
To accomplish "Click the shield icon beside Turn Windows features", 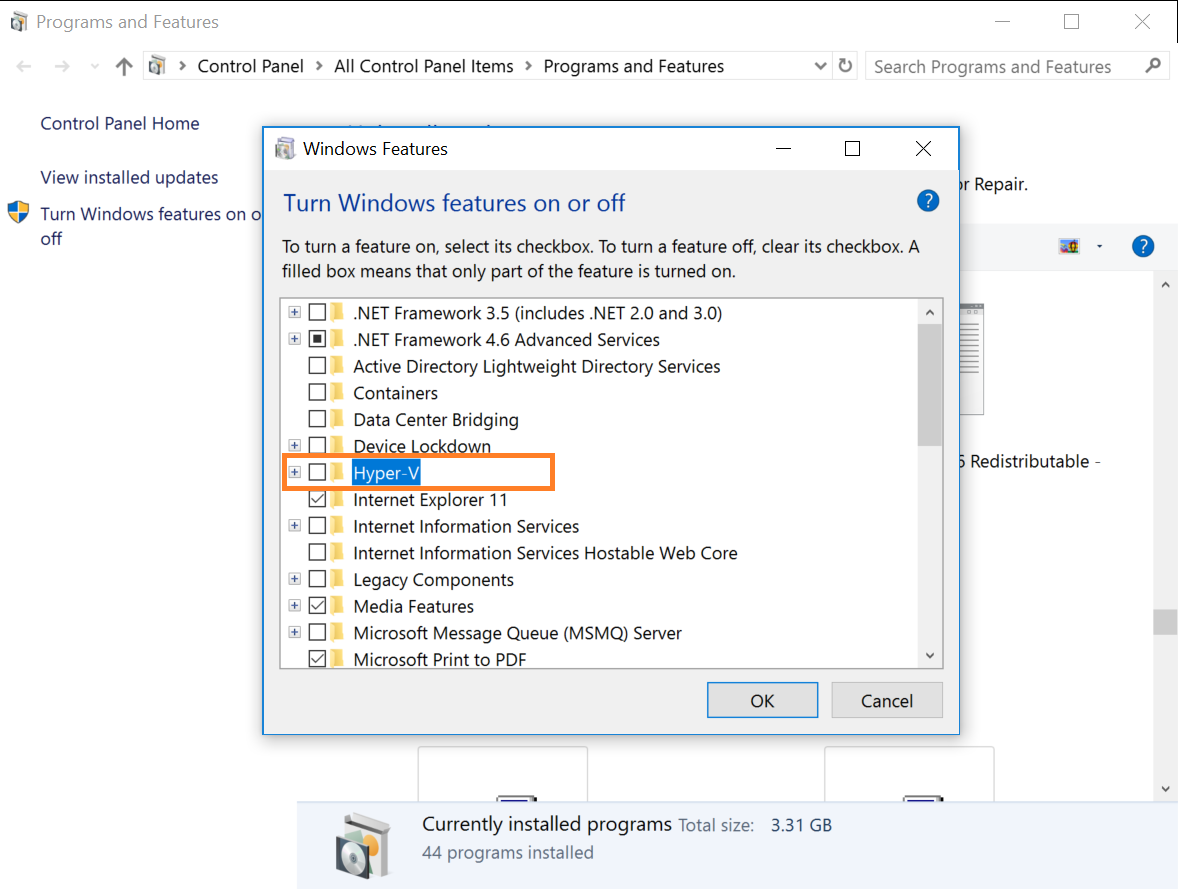I will click(19, 213).
